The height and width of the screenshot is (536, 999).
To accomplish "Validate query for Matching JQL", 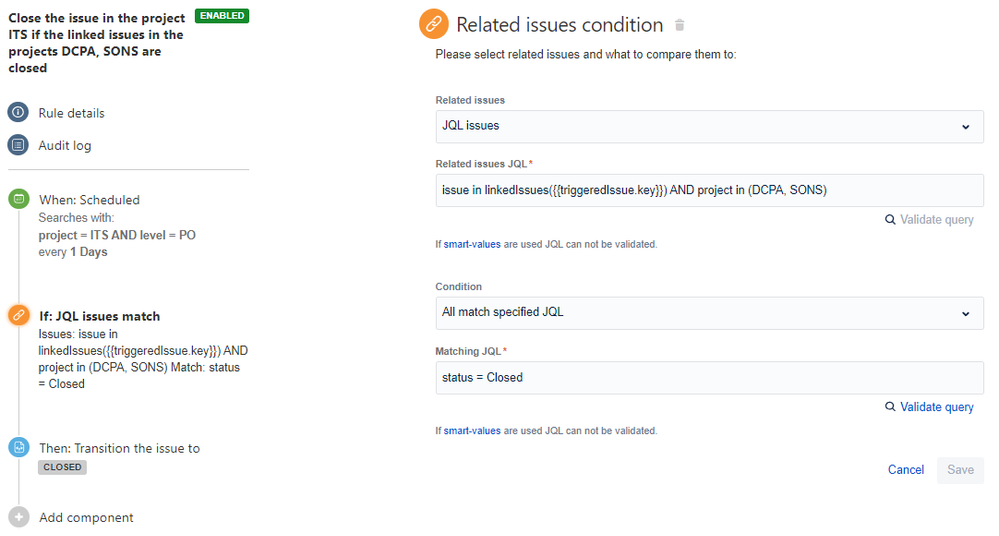I will click(930, 407).
